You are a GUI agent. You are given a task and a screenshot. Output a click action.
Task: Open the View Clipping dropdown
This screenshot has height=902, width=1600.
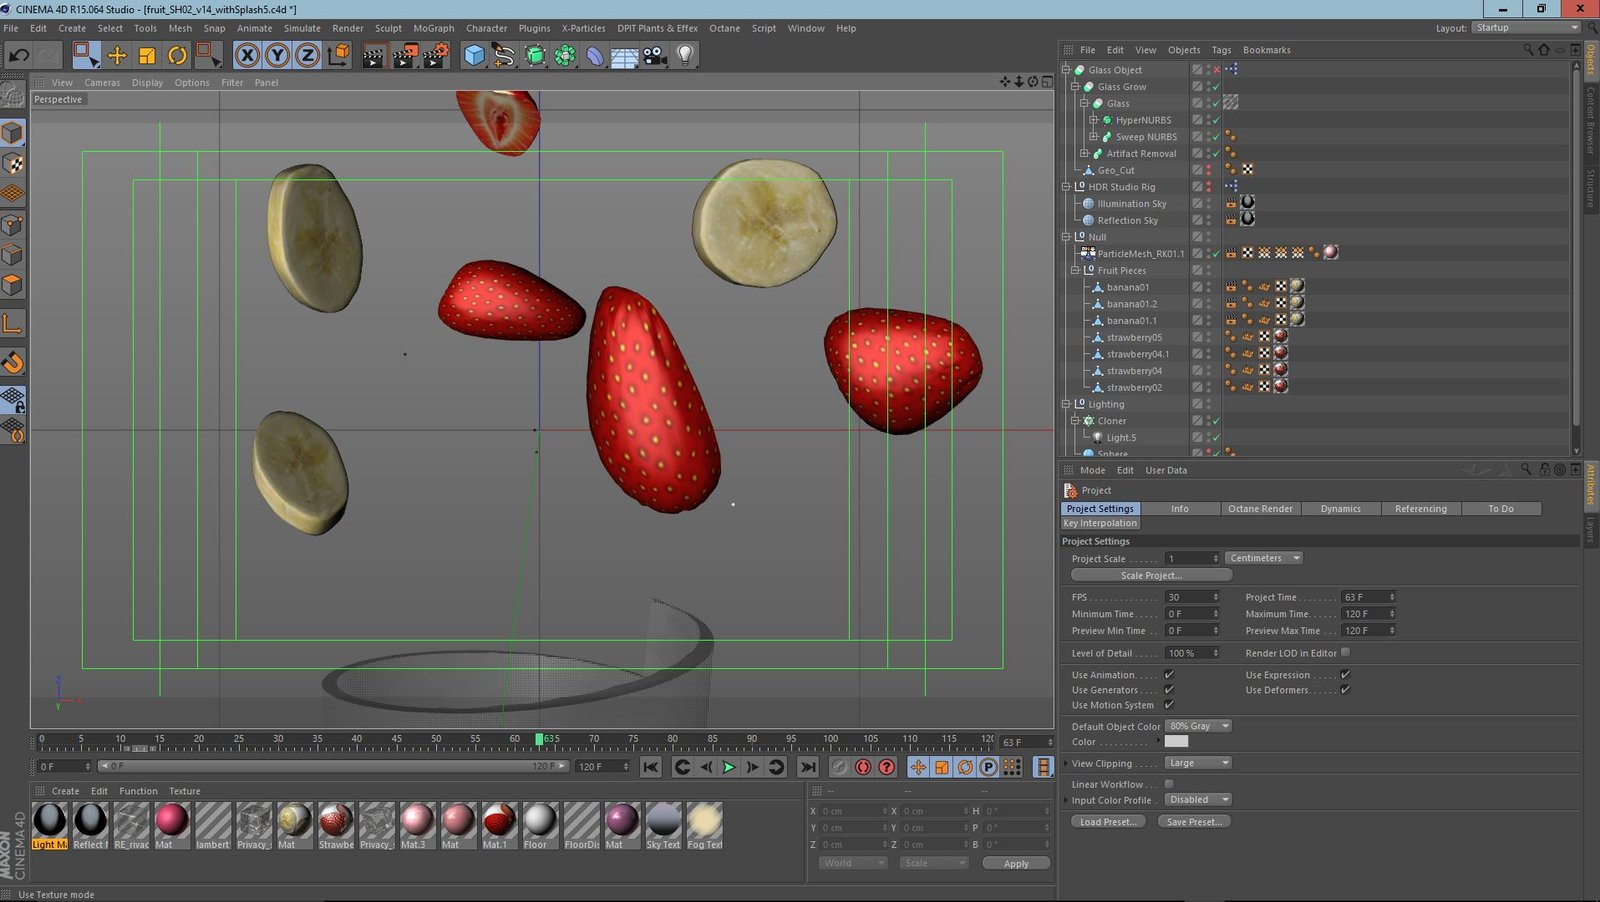[x=1197, y=763]
